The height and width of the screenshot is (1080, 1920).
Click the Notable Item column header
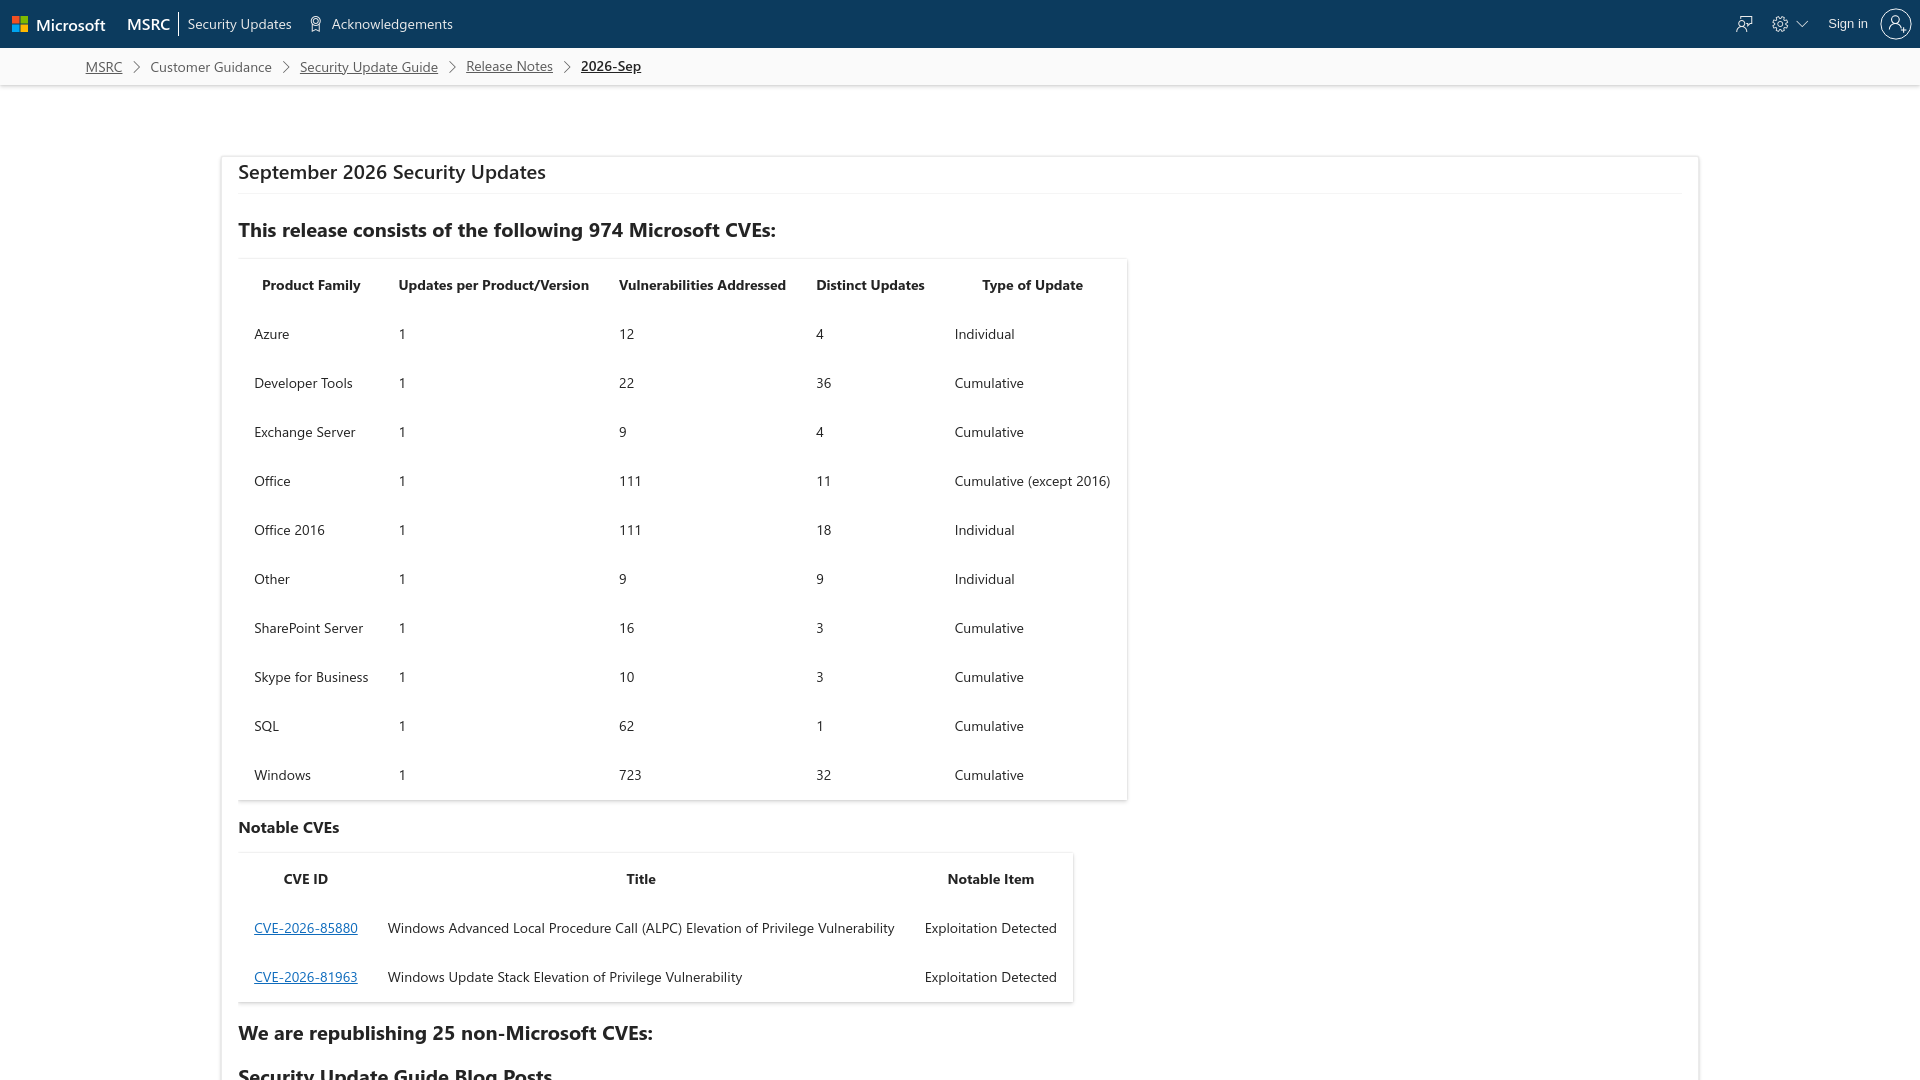[991, 879]
